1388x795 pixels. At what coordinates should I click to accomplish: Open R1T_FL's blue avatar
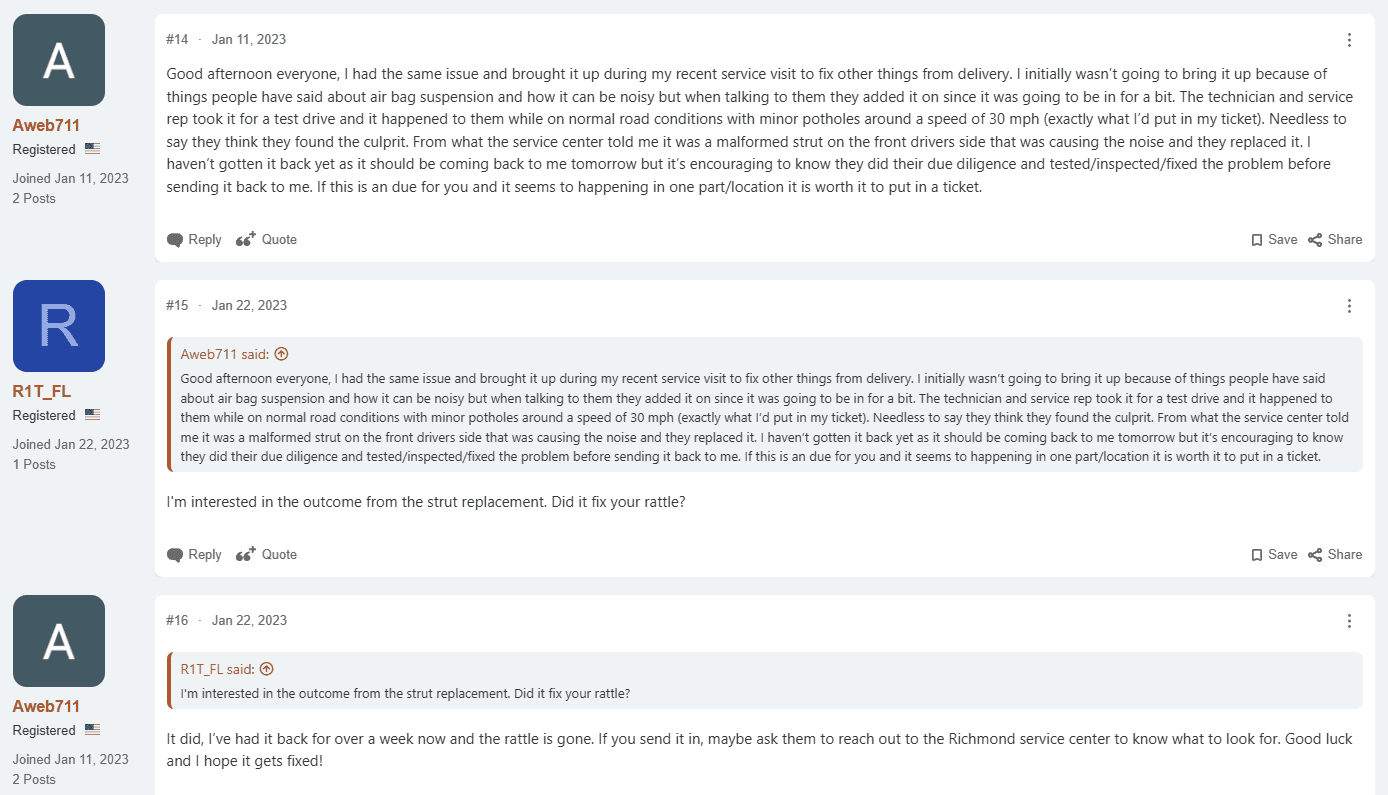(59, 326)
